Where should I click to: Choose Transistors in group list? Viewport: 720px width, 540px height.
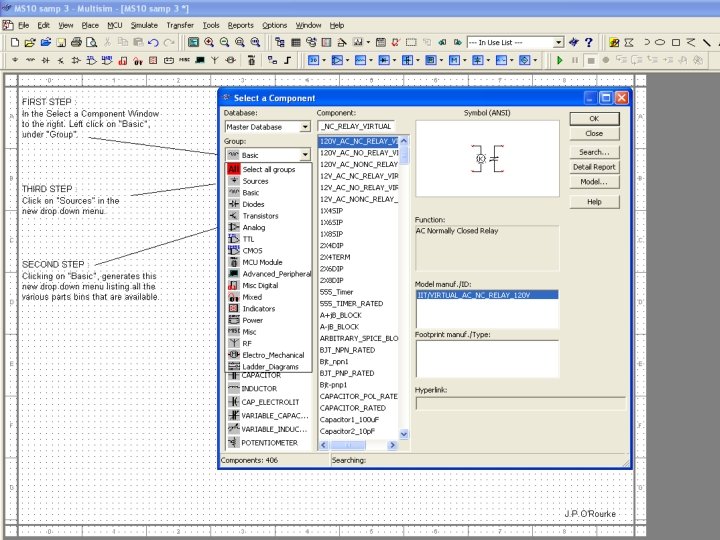coord(268,216)
